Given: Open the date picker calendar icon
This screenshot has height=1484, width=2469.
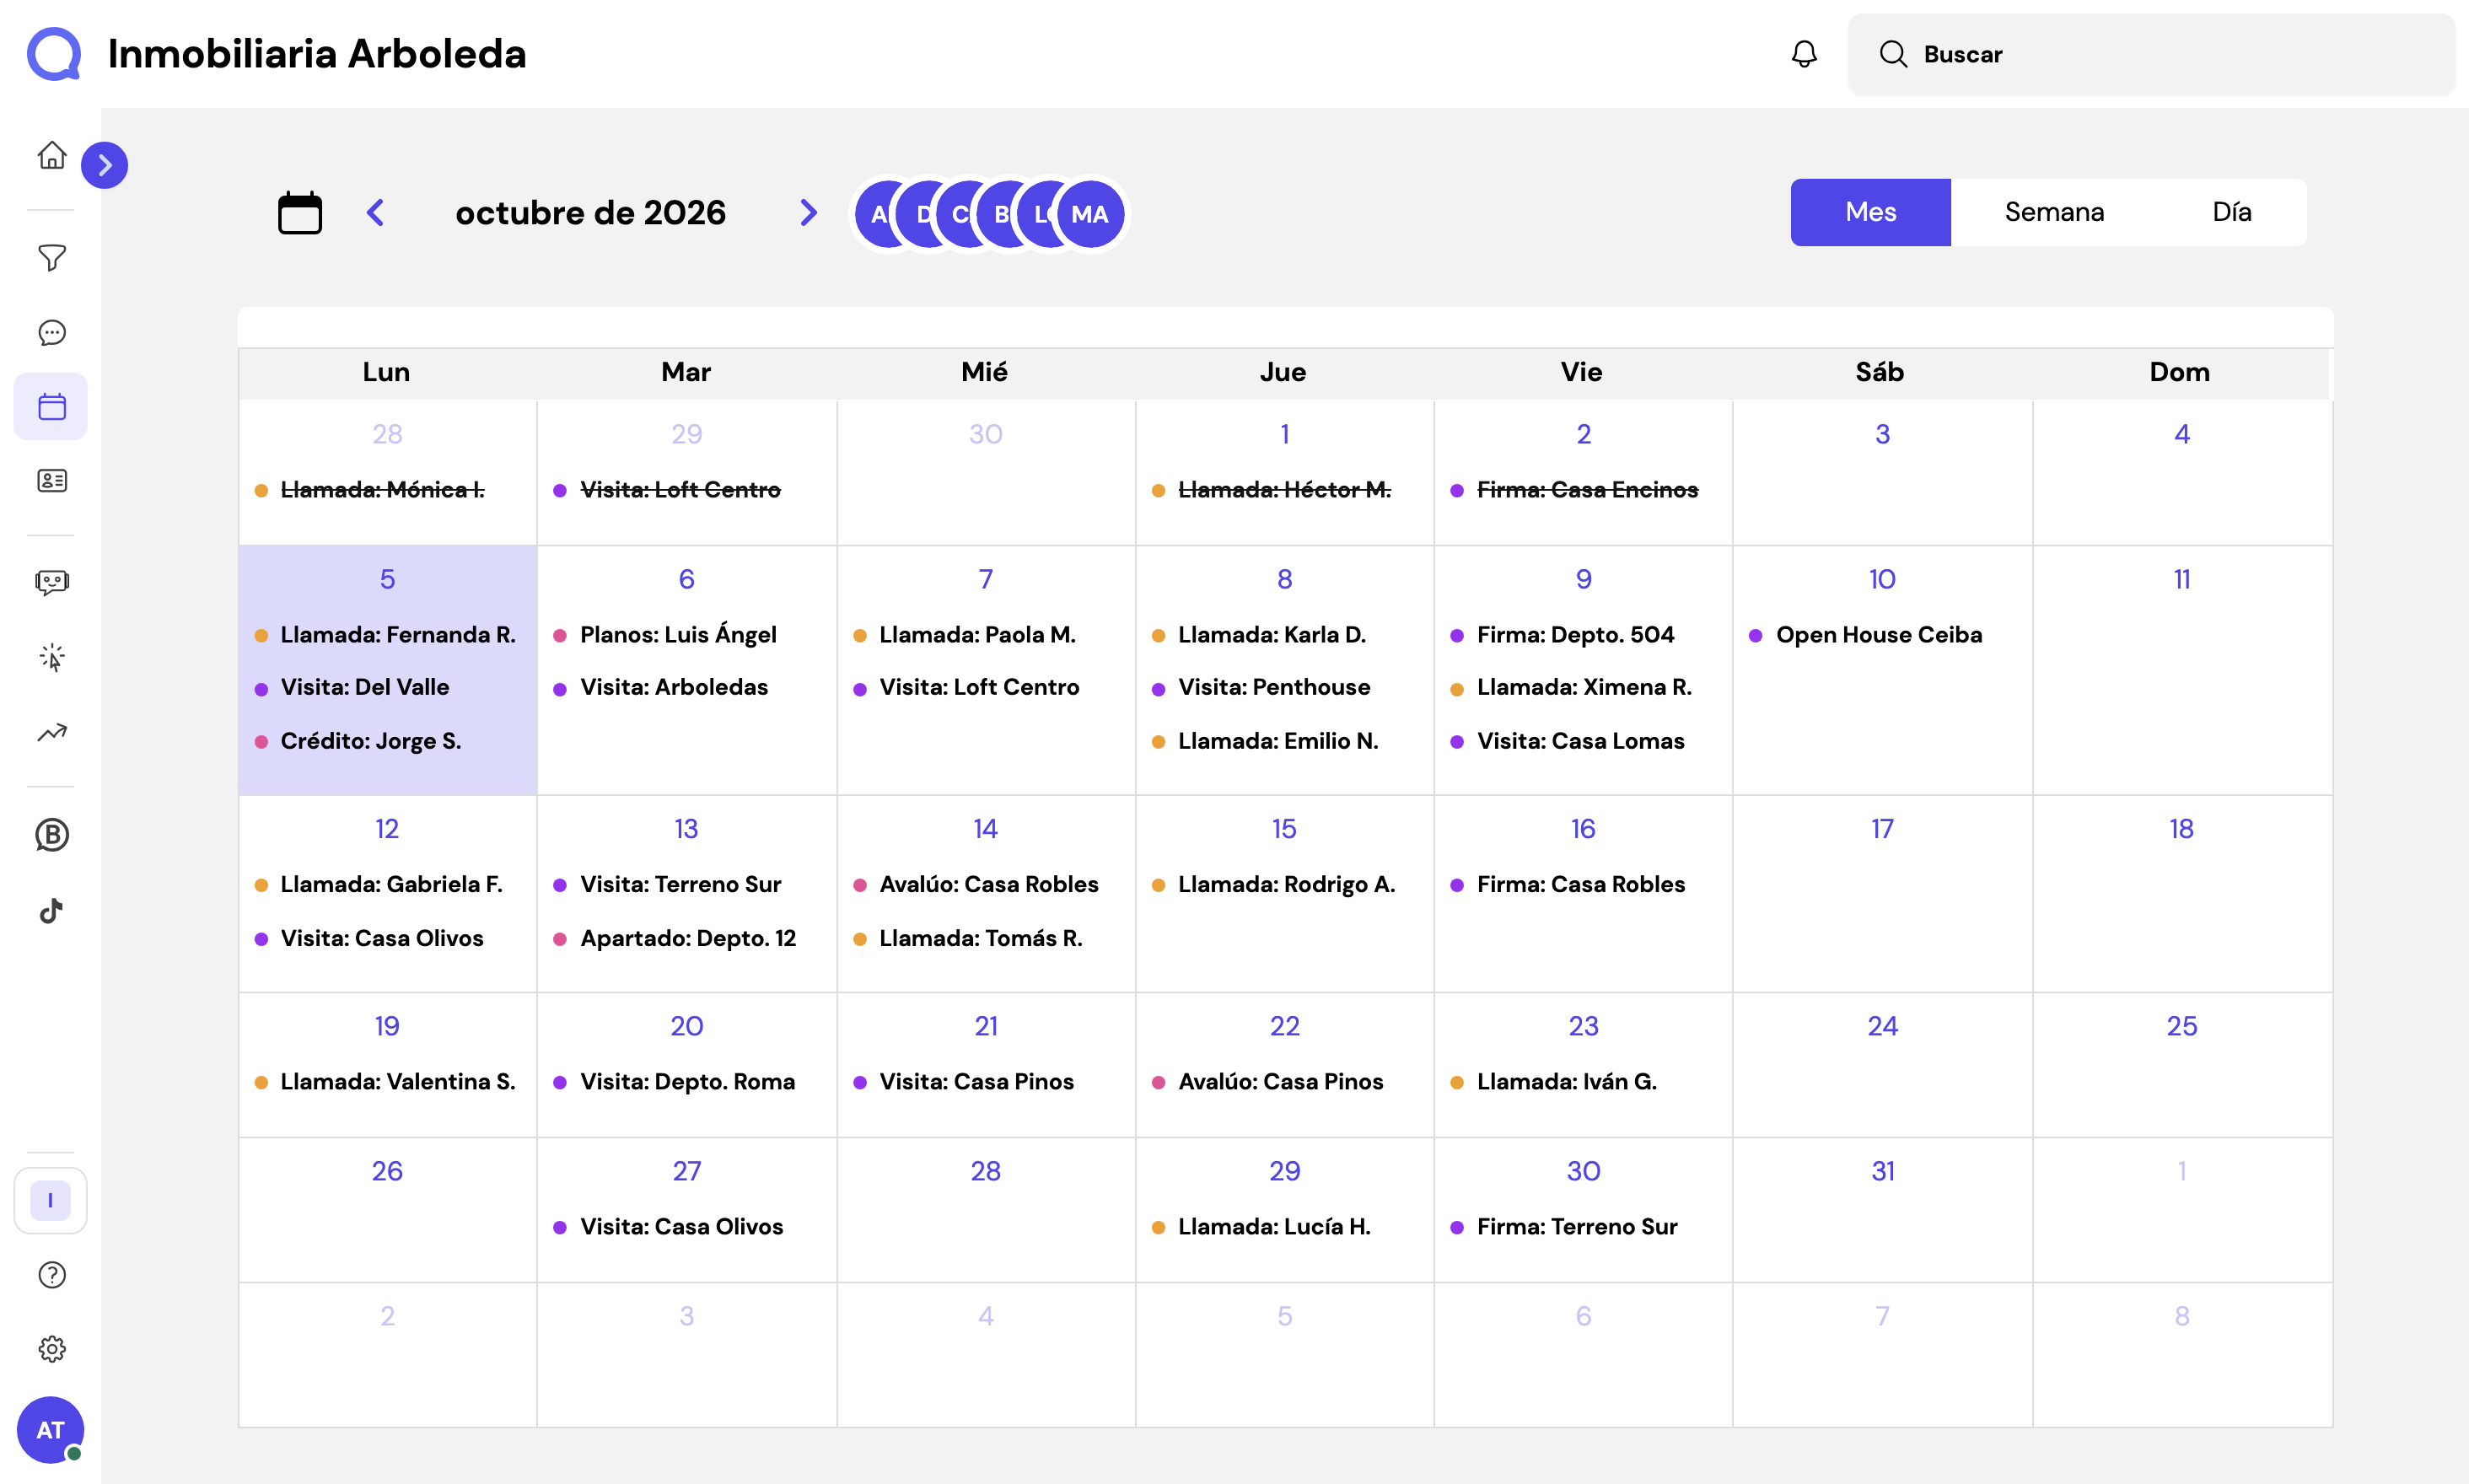Looking at the screenshot, I should click(300, 212).
